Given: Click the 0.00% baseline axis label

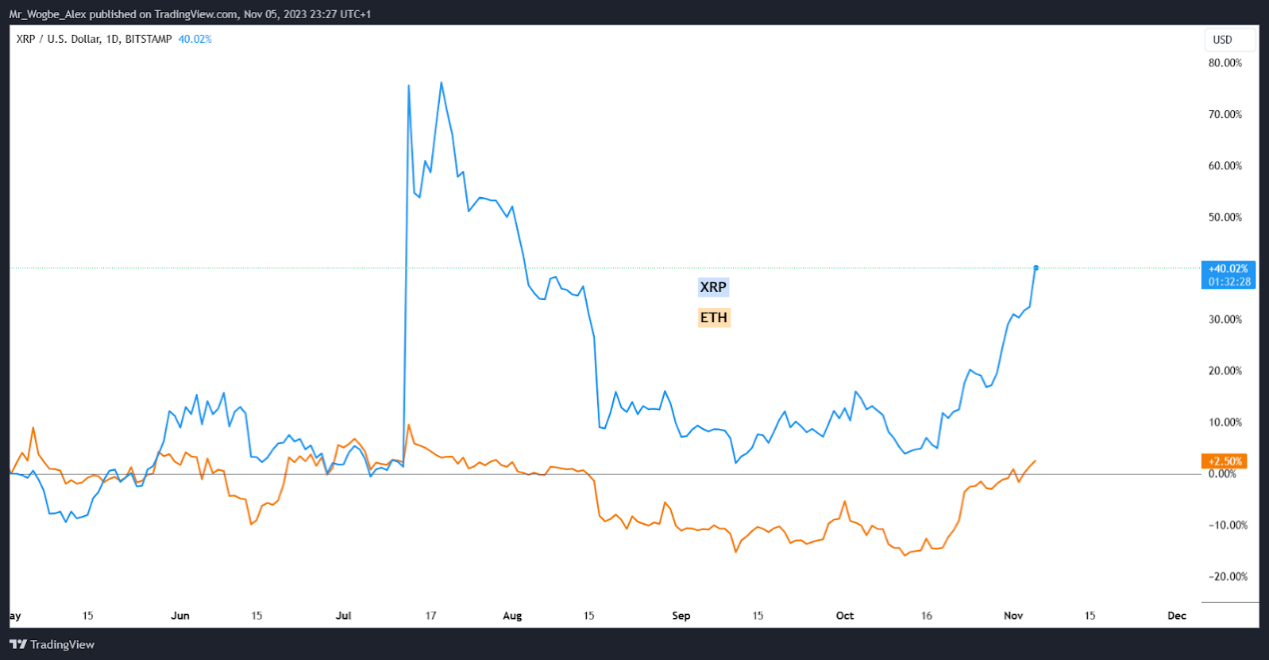Looking at the screenshot, I should point(1225,474).
